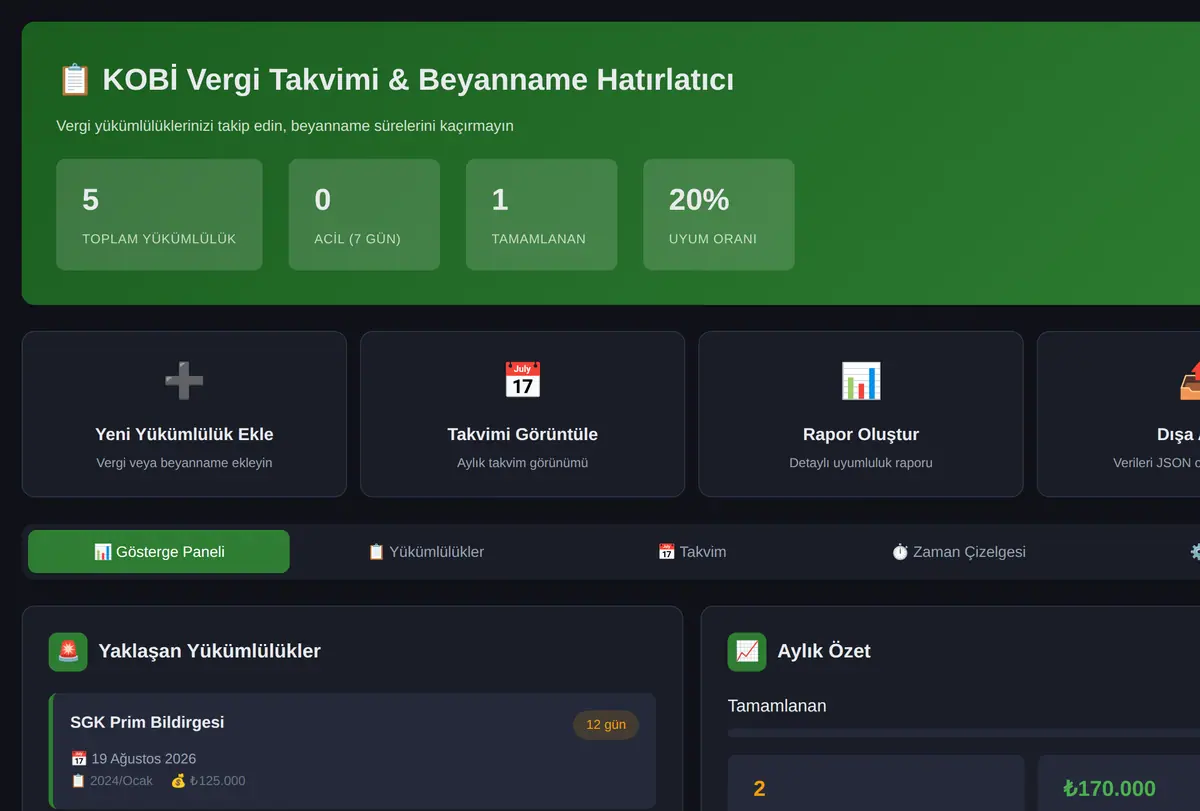Screen dimensions: 1200x811
Task: Click the Tamamlanan label in Aylık Özet
Action: coord(777,706)
